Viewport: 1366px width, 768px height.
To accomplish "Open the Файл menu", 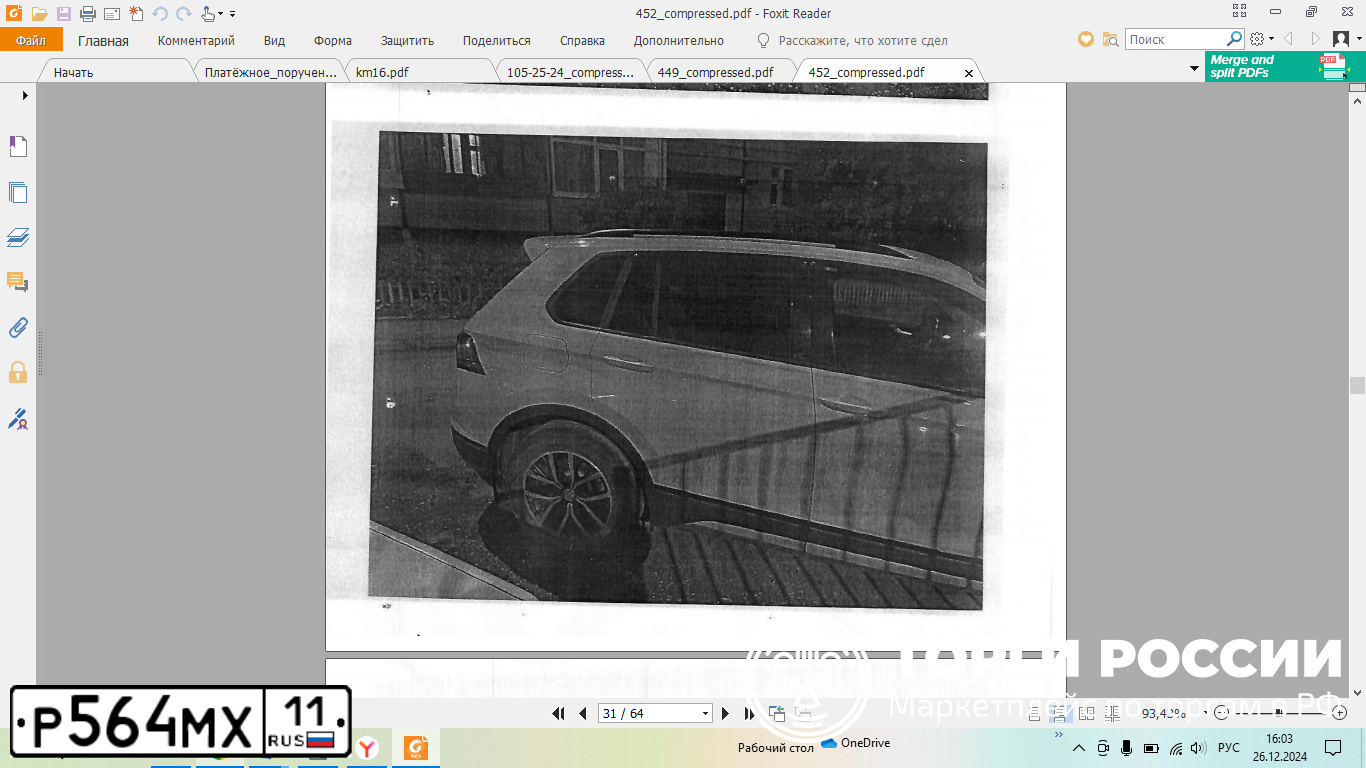I will [31, 40].
